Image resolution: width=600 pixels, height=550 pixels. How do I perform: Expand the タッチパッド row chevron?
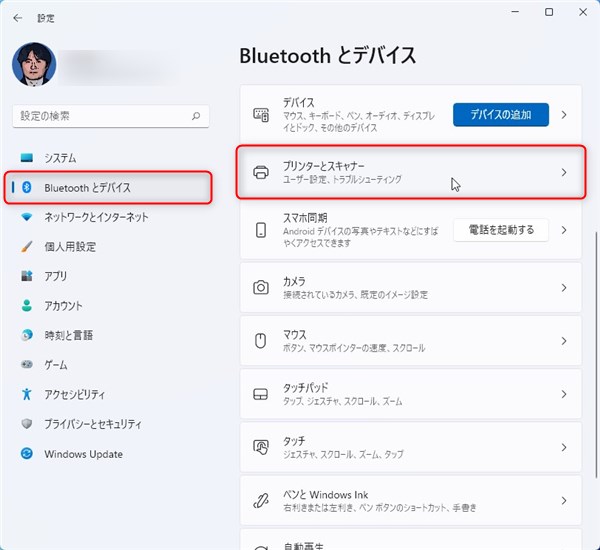point(564,394)
